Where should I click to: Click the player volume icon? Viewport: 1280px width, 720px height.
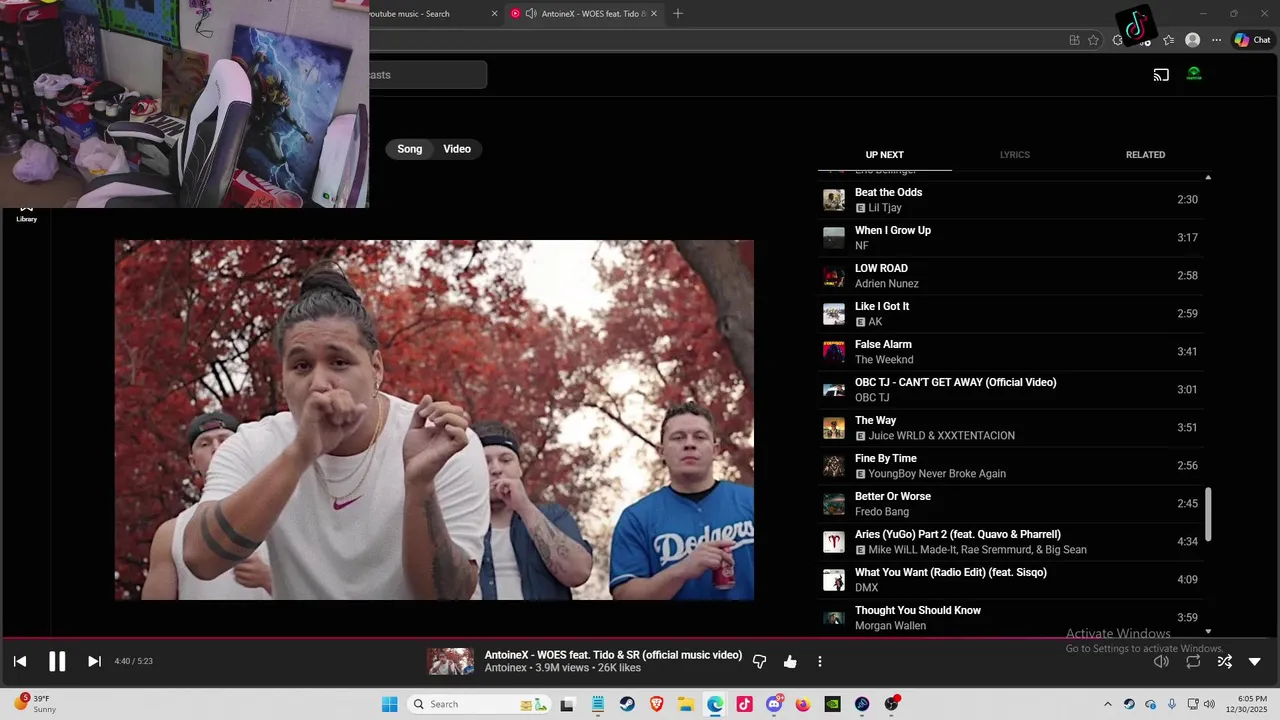1161,661
